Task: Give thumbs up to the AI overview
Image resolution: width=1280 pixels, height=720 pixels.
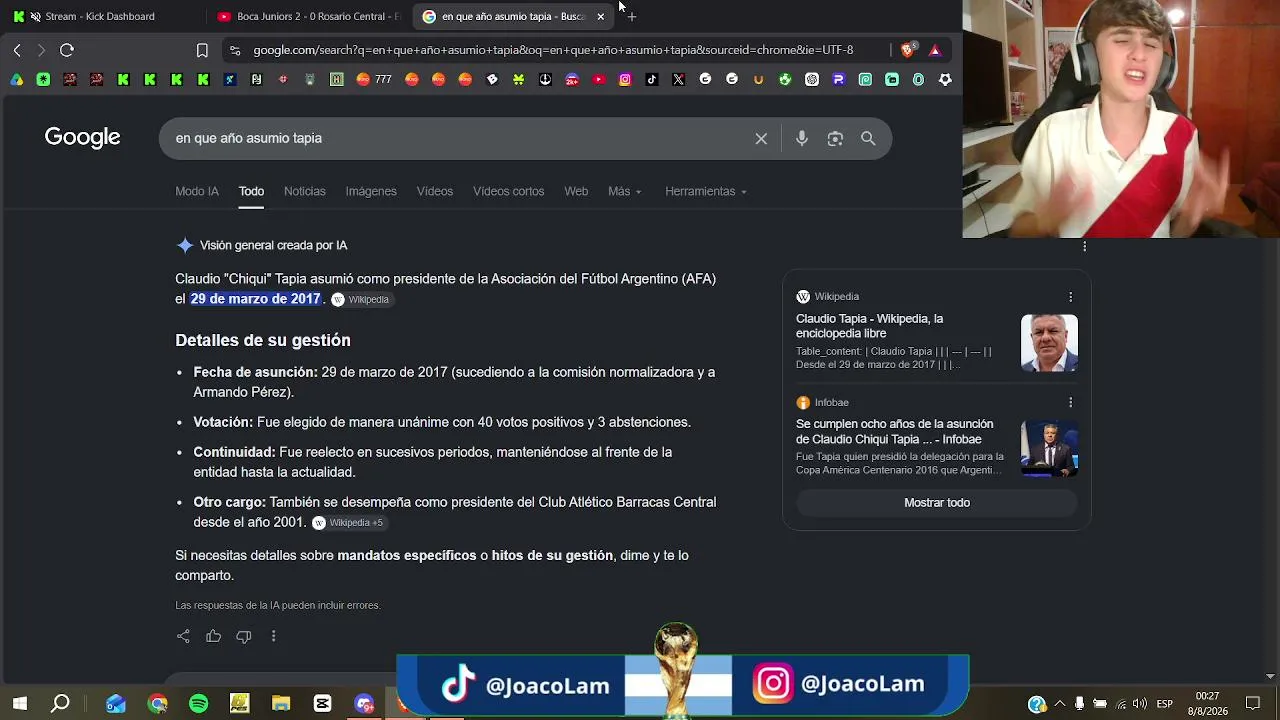Action: (213, 636)
